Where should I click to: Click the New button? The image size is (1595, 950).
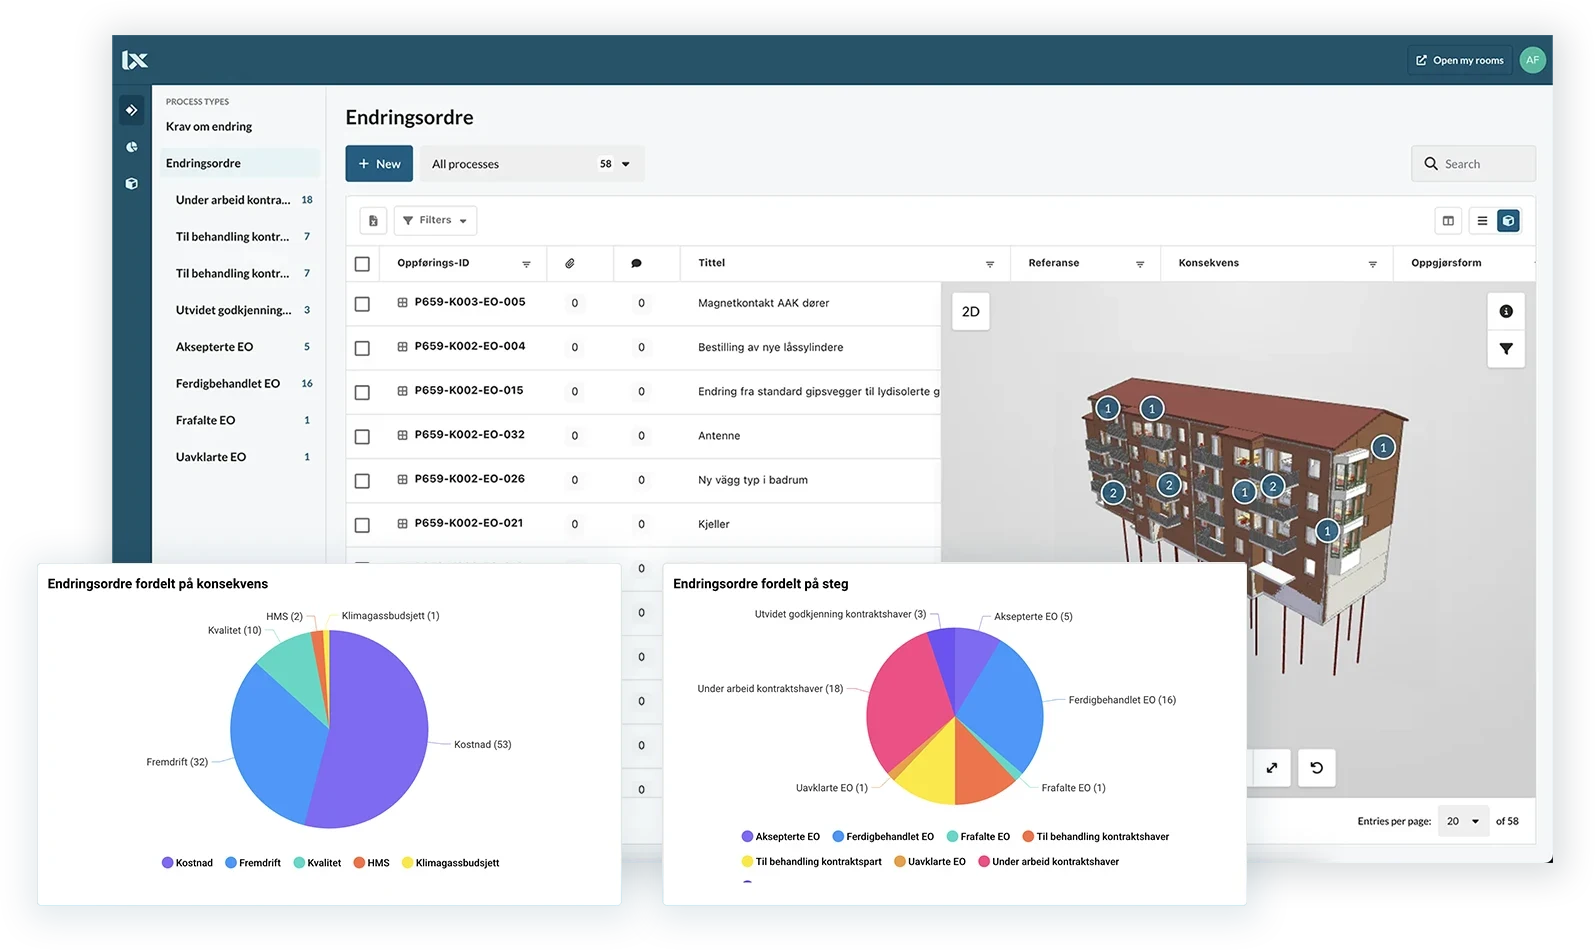[379, 164]
